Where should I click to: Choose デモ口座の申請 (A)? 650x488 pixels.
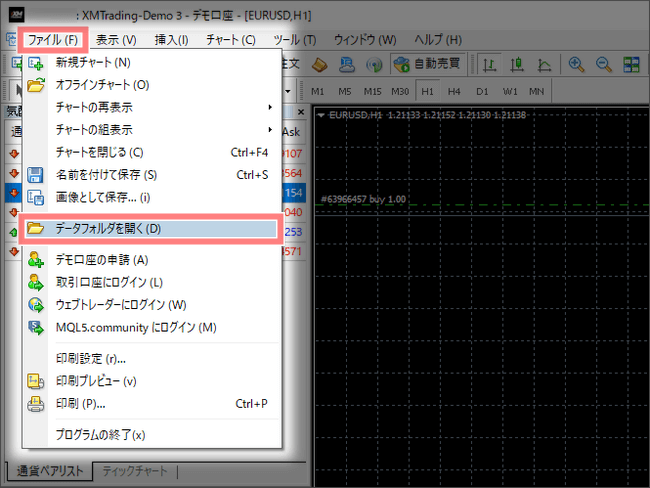pos(152,260)
